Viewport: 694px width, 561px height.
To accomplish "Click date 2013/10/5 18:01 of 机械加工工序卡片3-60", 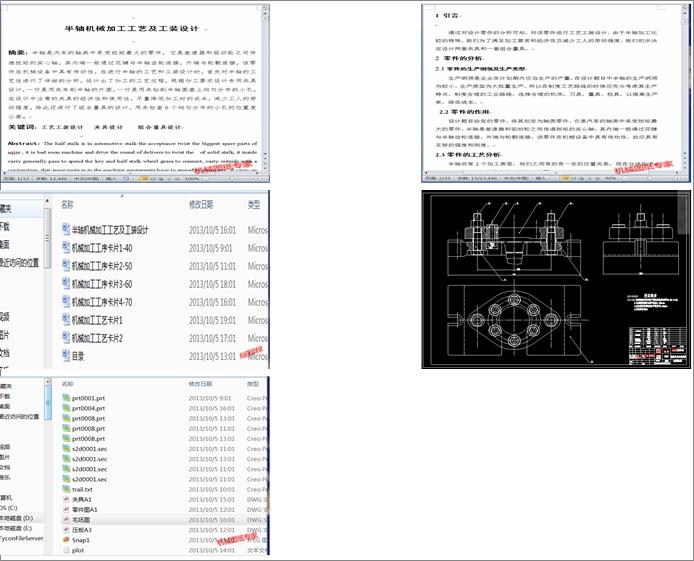I will tap(212, 284).
